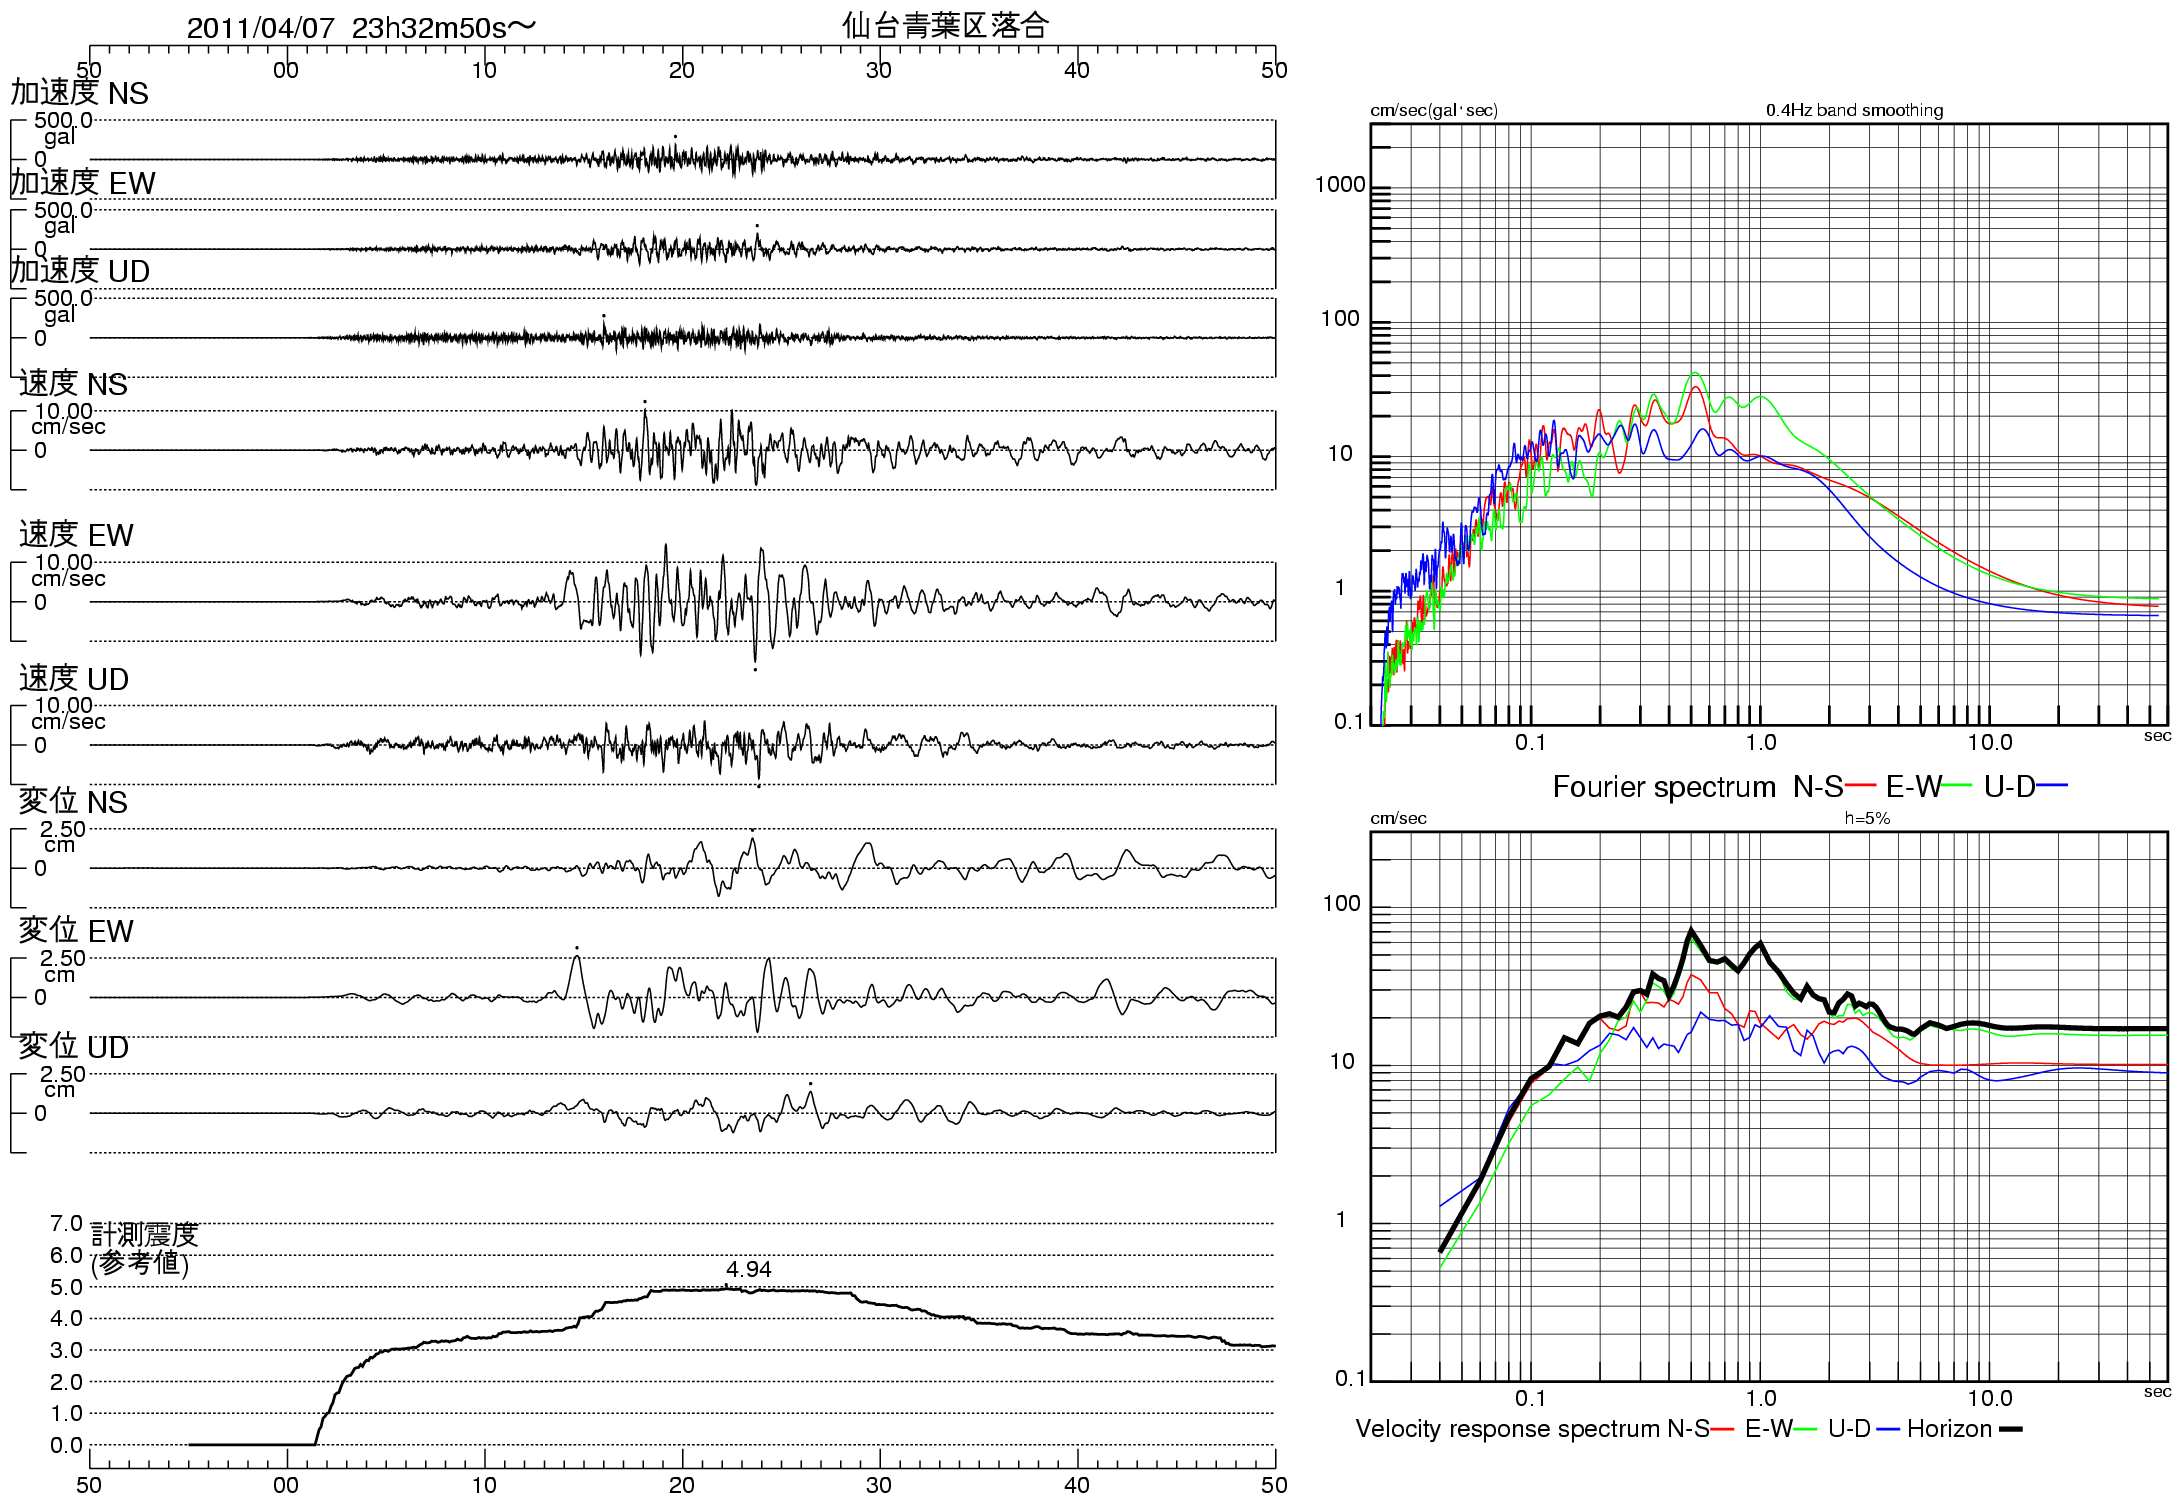
Task: Select the 速度 UD trace label
Action: coord(74,679)
